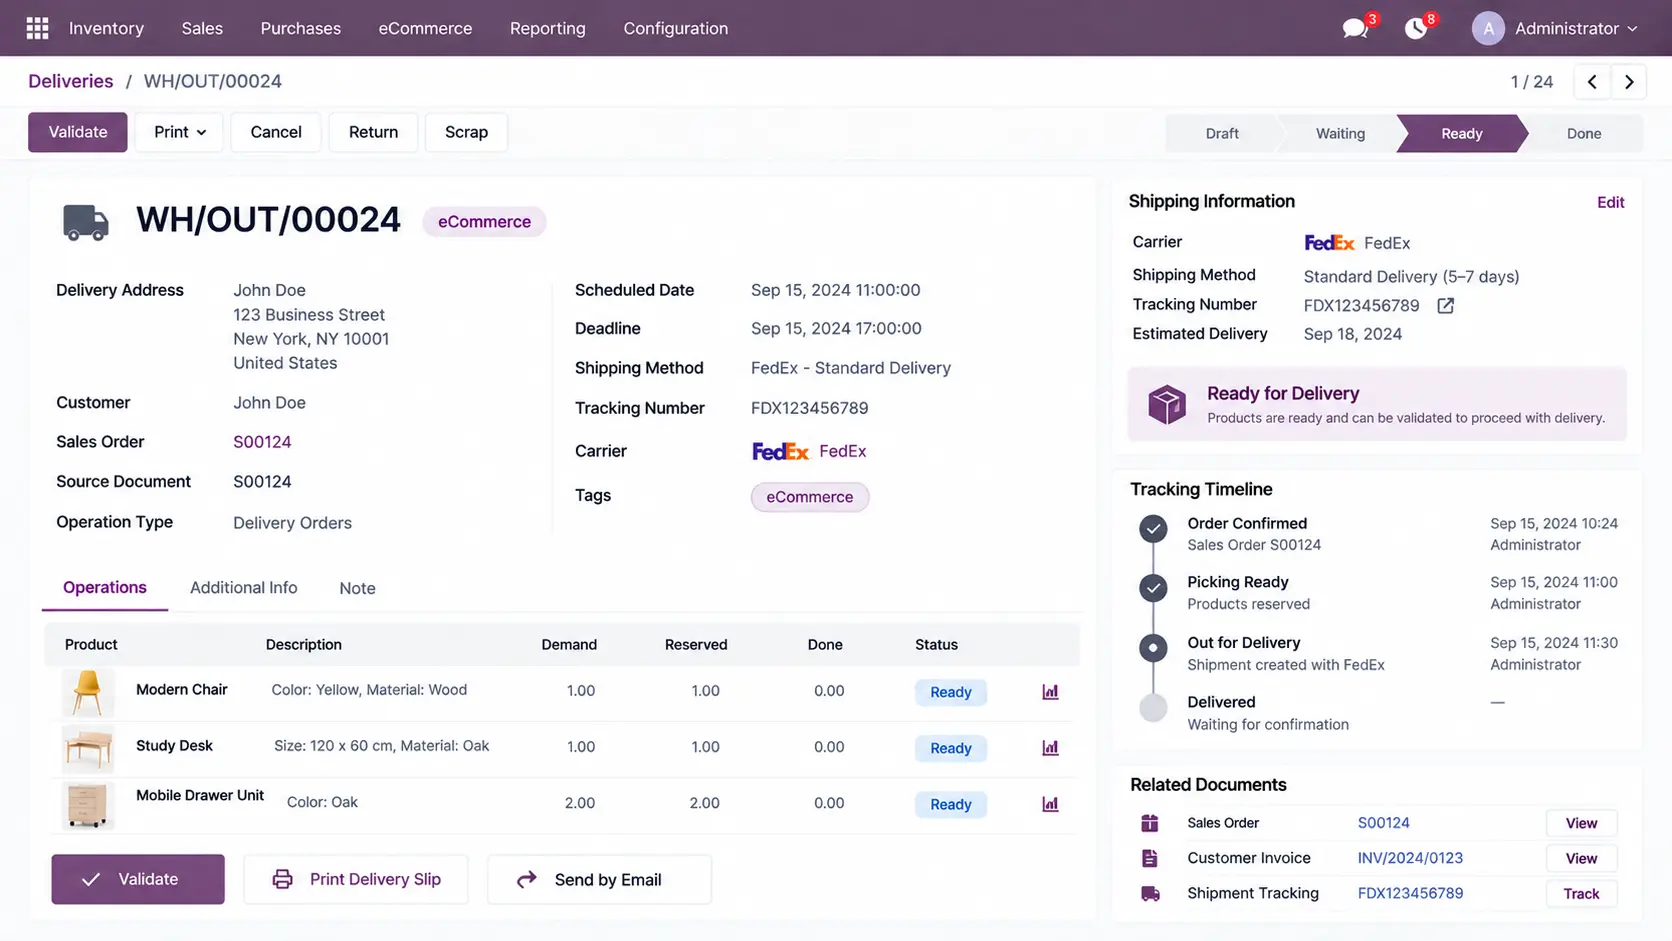Open the messages chat icon

point(1355,28)
